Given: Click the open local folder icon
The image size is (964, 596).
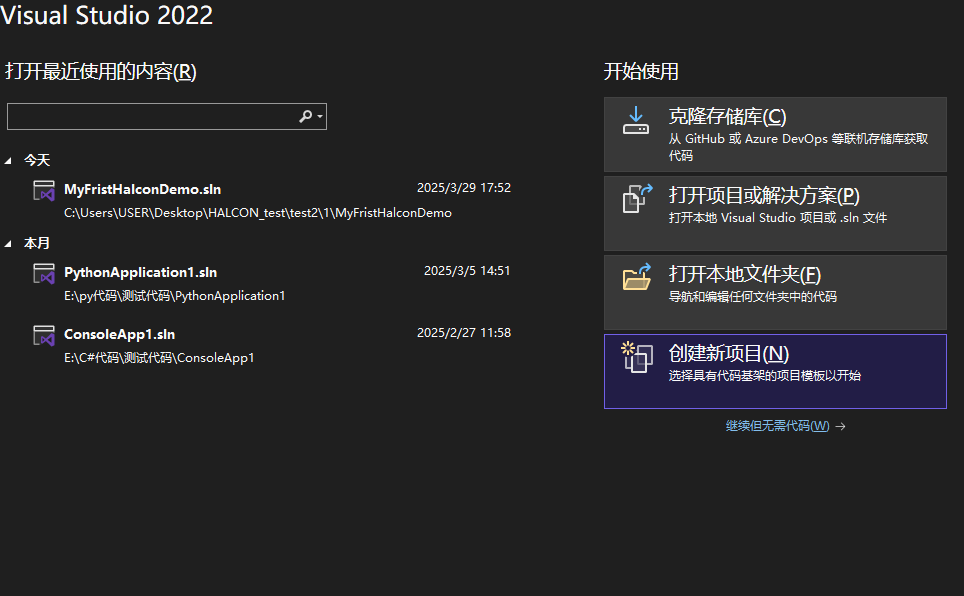Looking at the screenshot, I should point(637,277).
